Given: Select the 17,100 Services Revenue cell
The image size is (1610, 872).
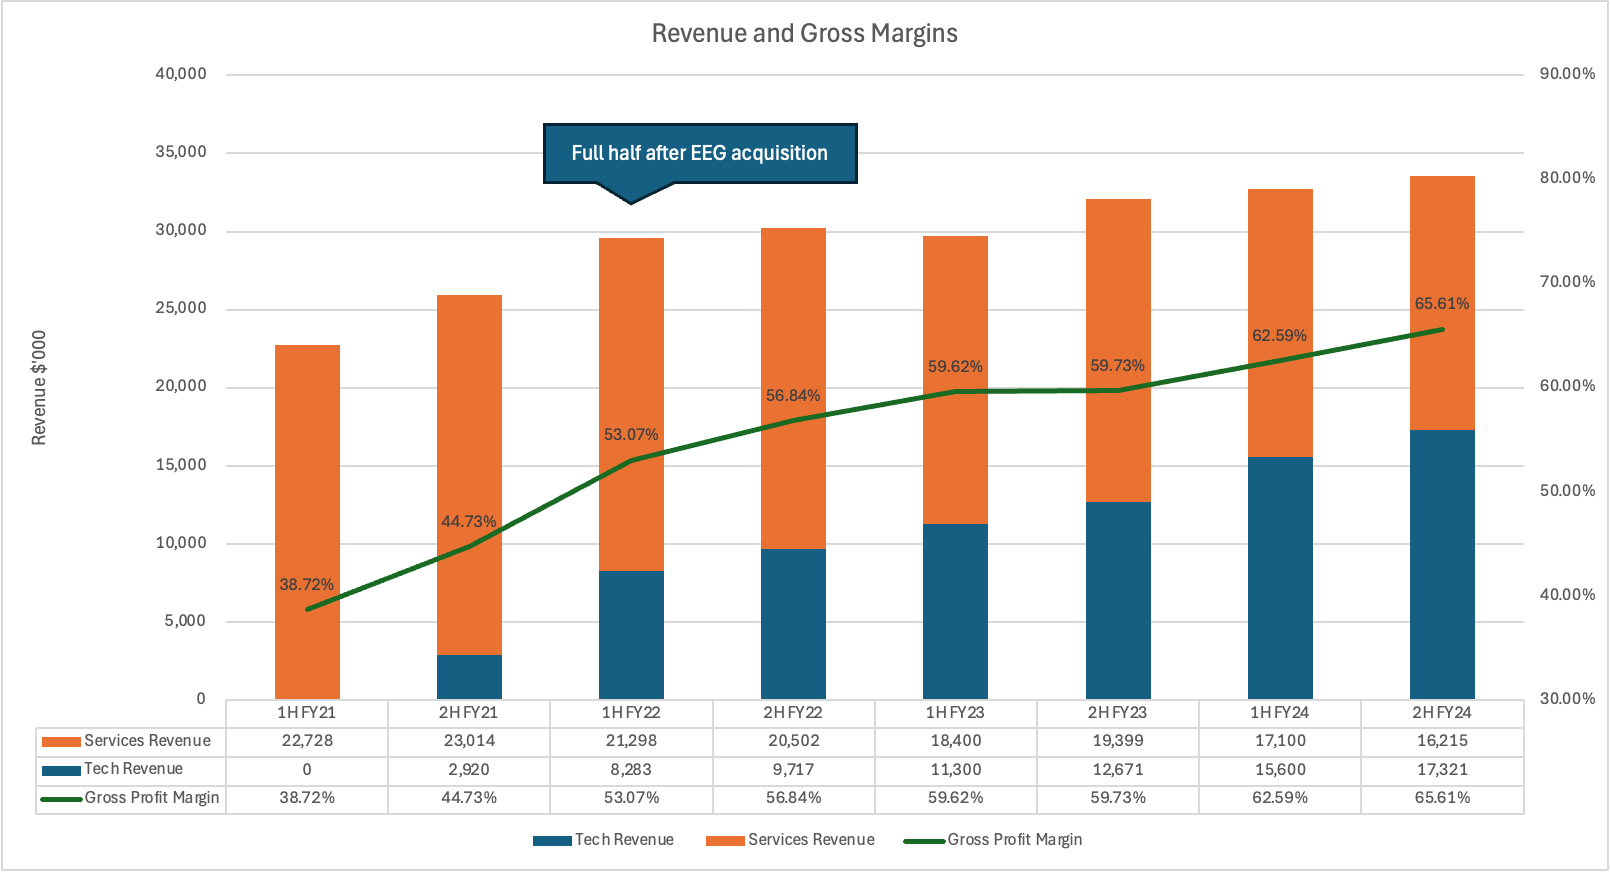Looking at the screenshot, I should (x=1280, y=741).
